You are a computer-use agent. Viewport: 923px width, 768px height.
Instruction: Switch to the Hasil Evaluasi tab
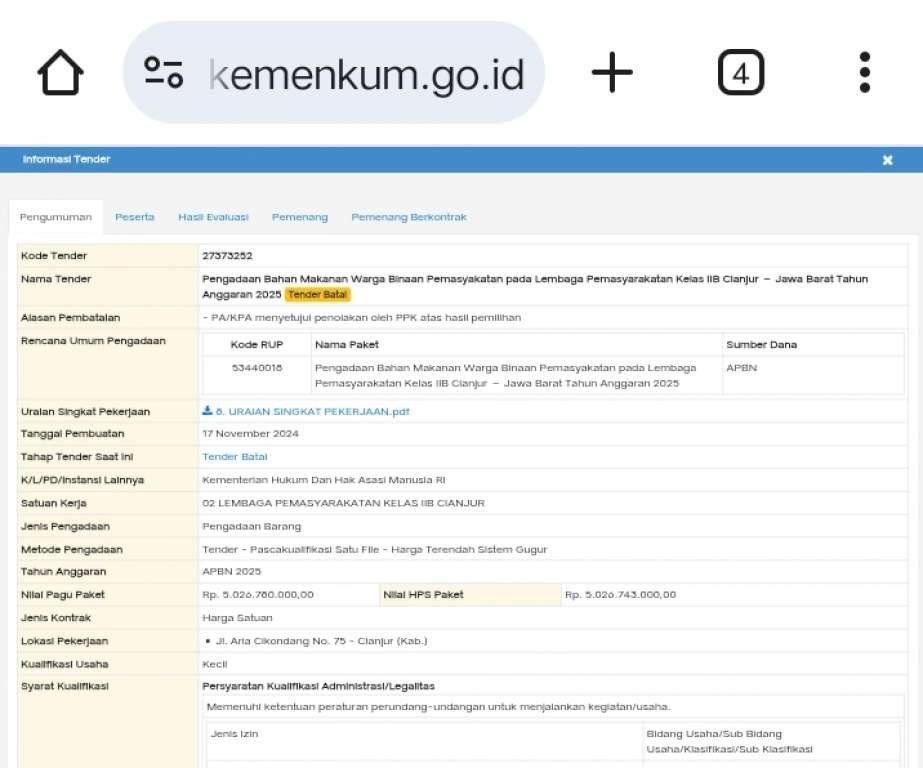pos(214,217)
